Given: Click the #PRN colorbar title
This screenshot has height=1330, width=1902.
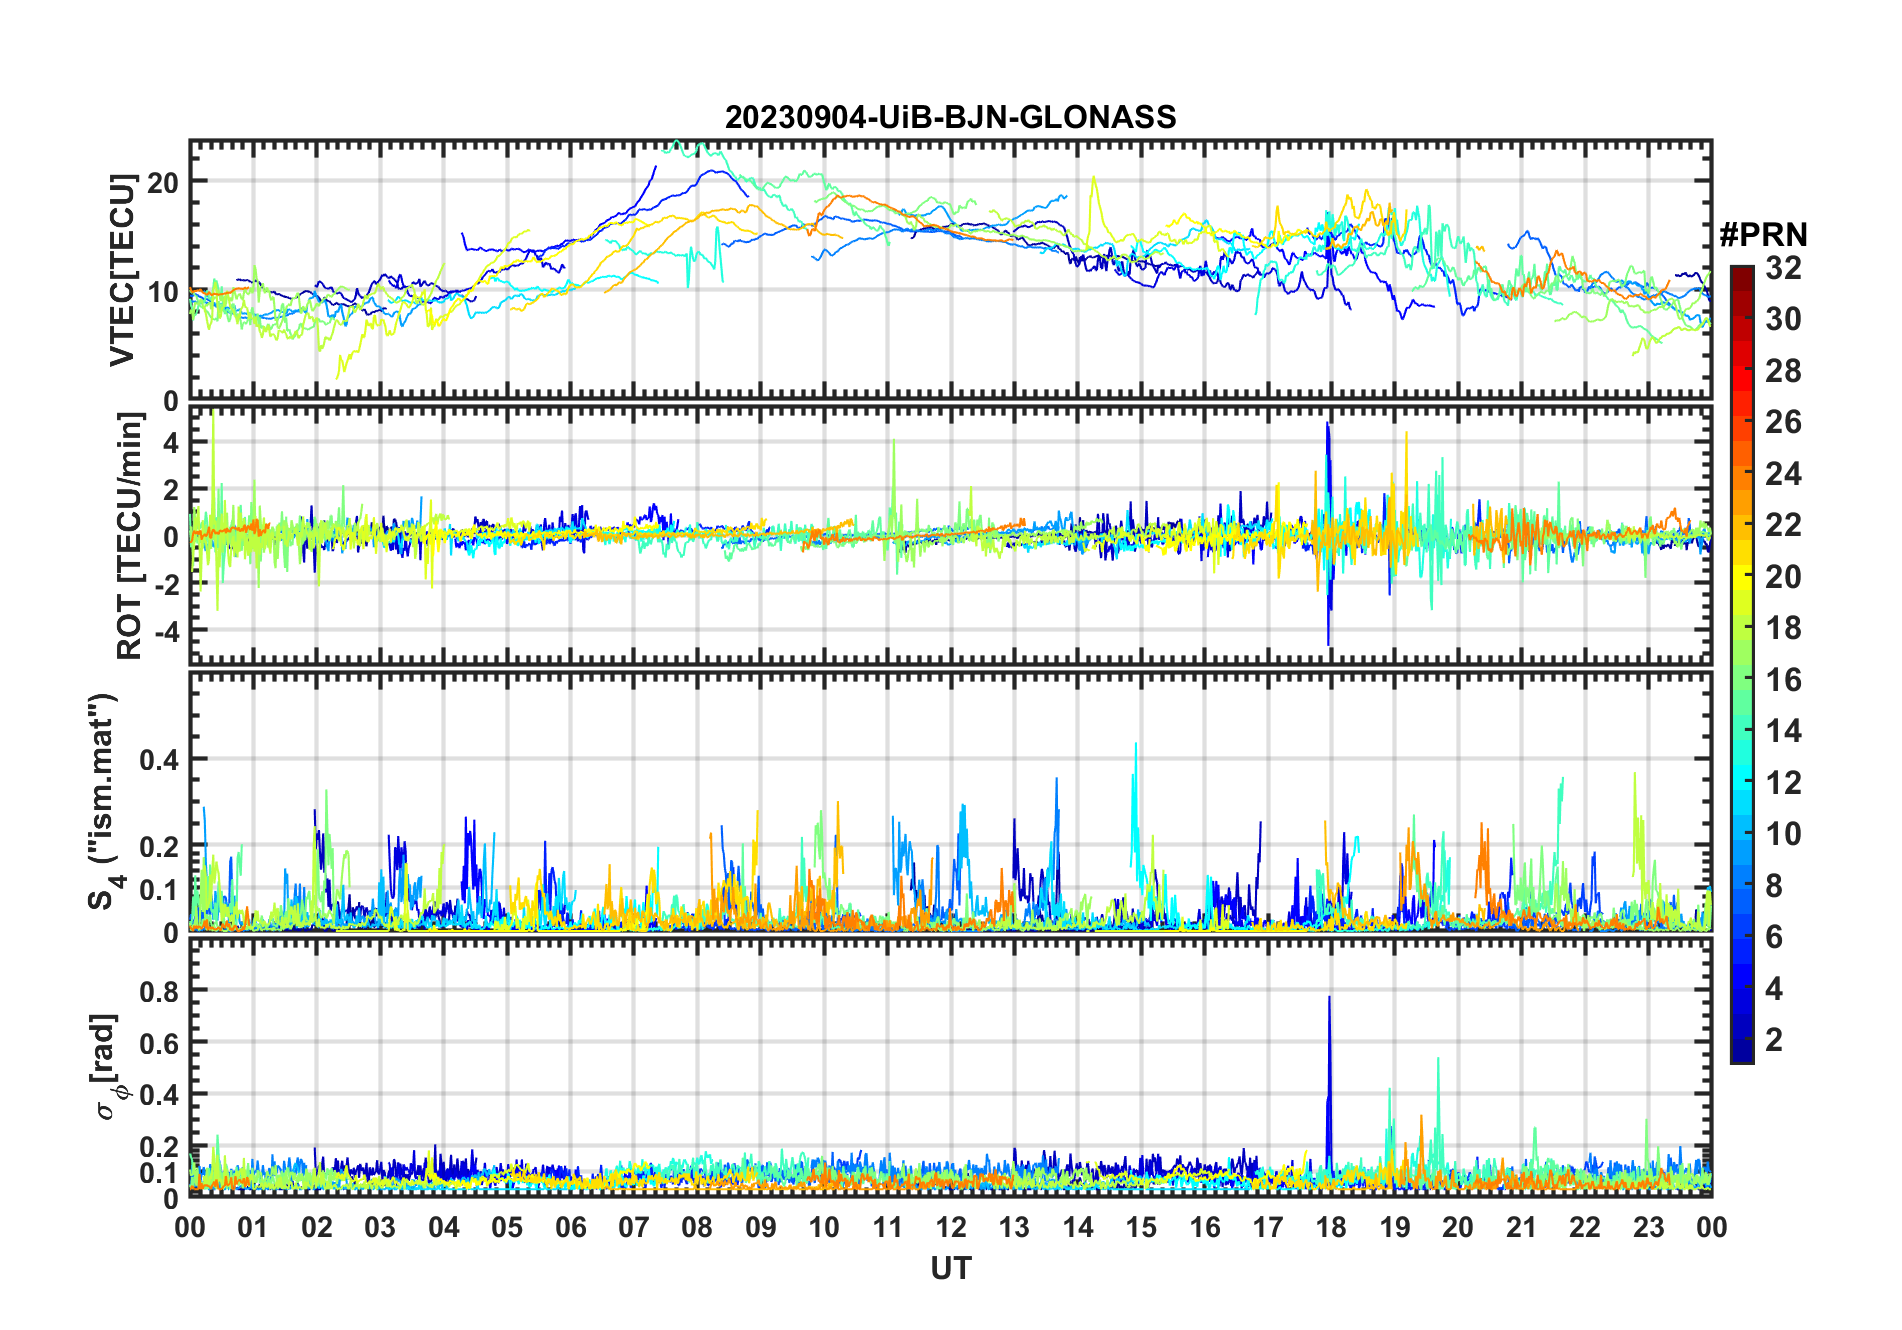Looking at the screenshot, I should (x=1763, y=235).
